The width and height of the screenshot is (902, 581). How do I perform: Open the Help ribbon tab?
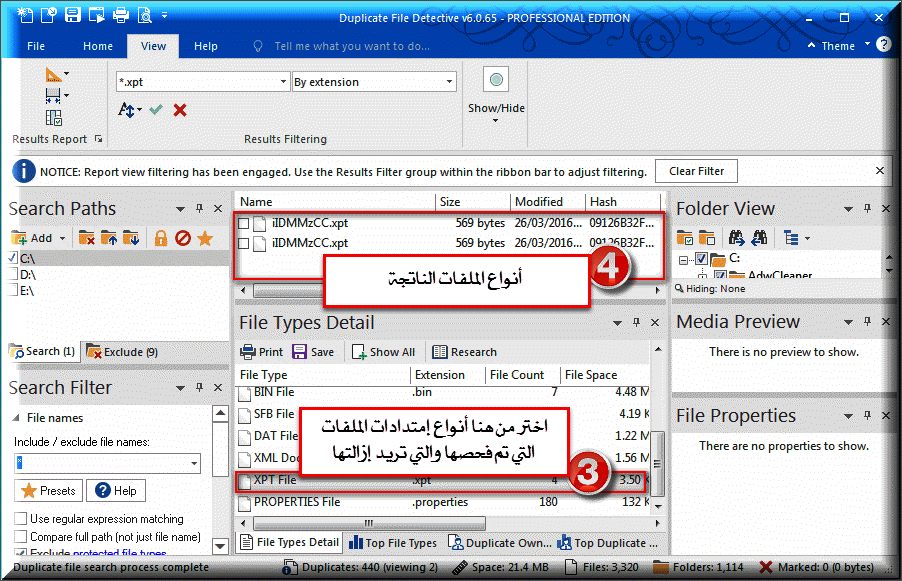click(x=205, y=46)
